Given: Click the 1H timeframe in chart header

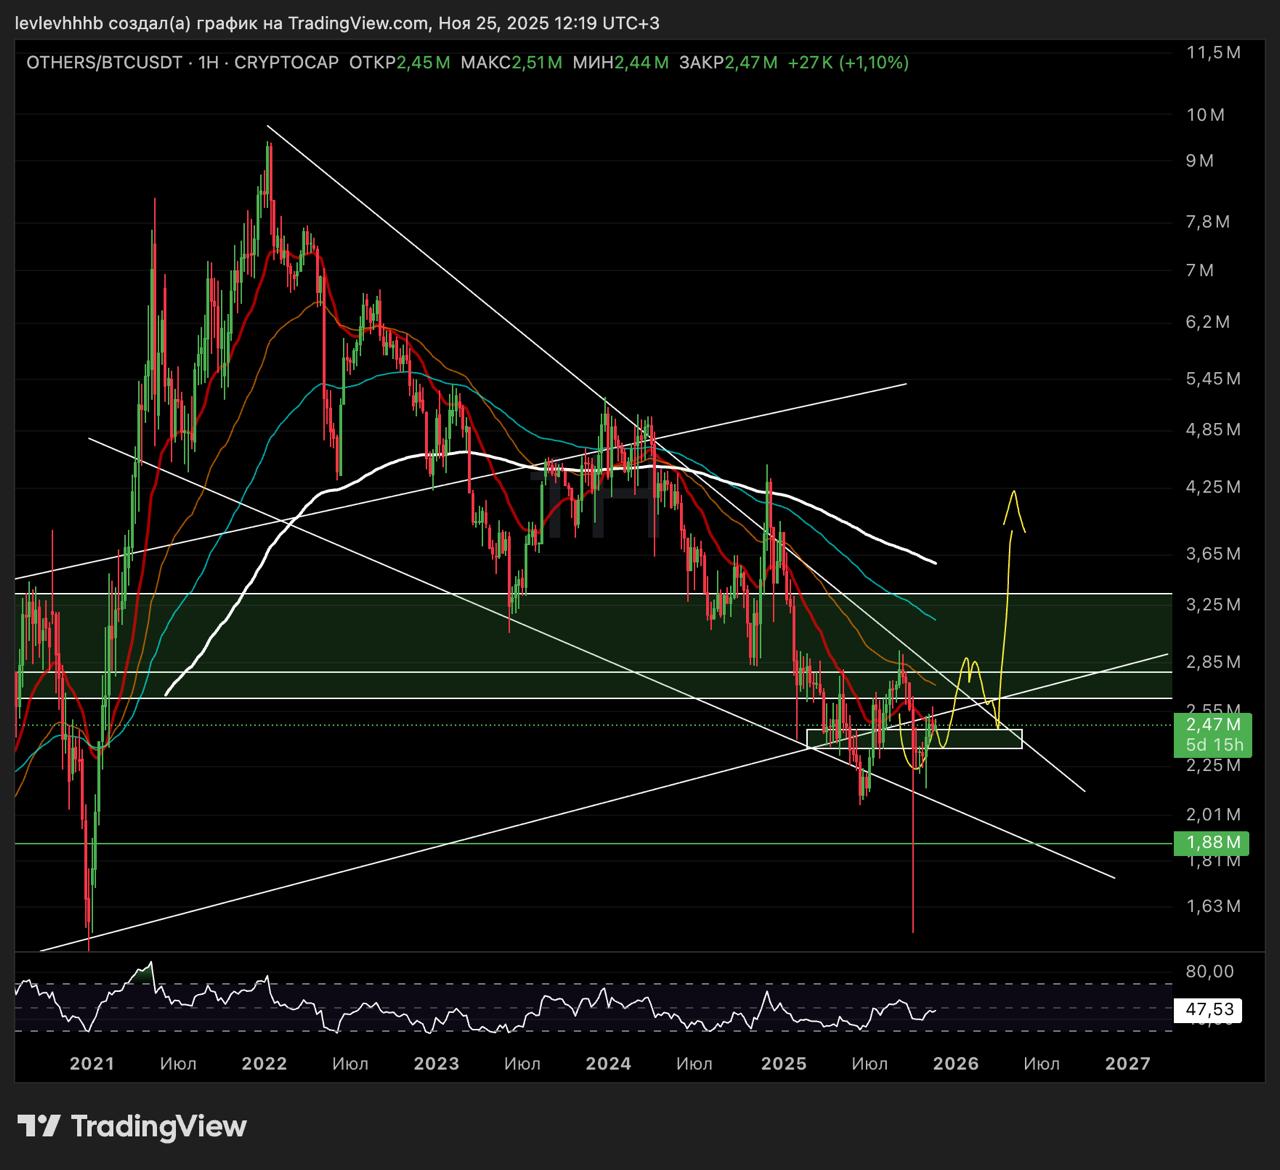Looking at the screenshot, I should [x=208, y=62].
